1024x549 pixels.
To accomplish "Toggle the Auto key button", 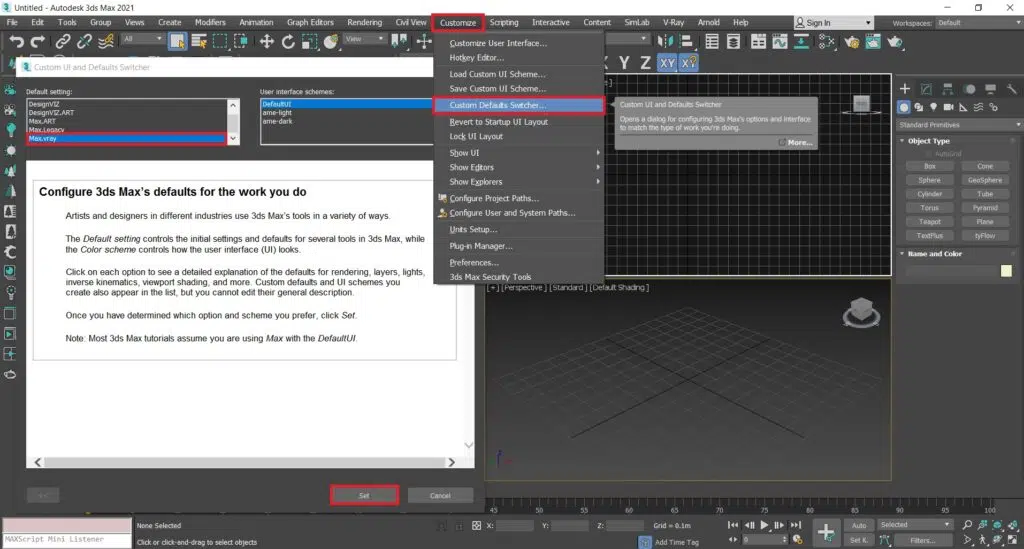I will (x=859, y=524).
